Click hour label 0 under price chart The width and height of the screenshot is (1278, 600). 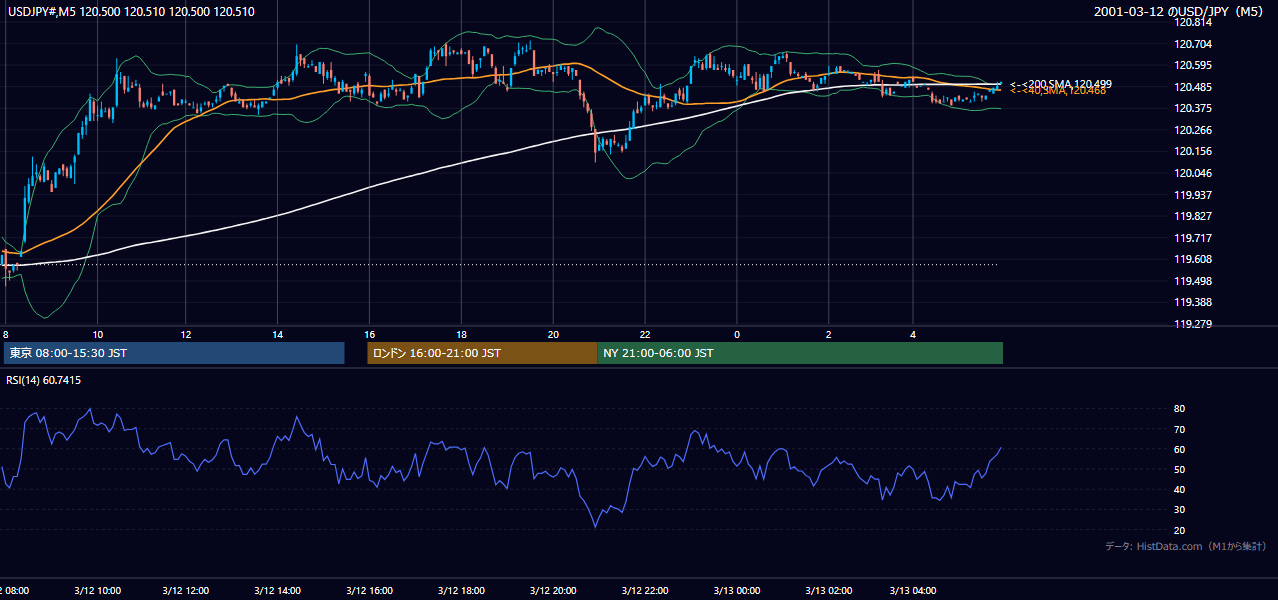pyautogui.click(x=737, y=334)
